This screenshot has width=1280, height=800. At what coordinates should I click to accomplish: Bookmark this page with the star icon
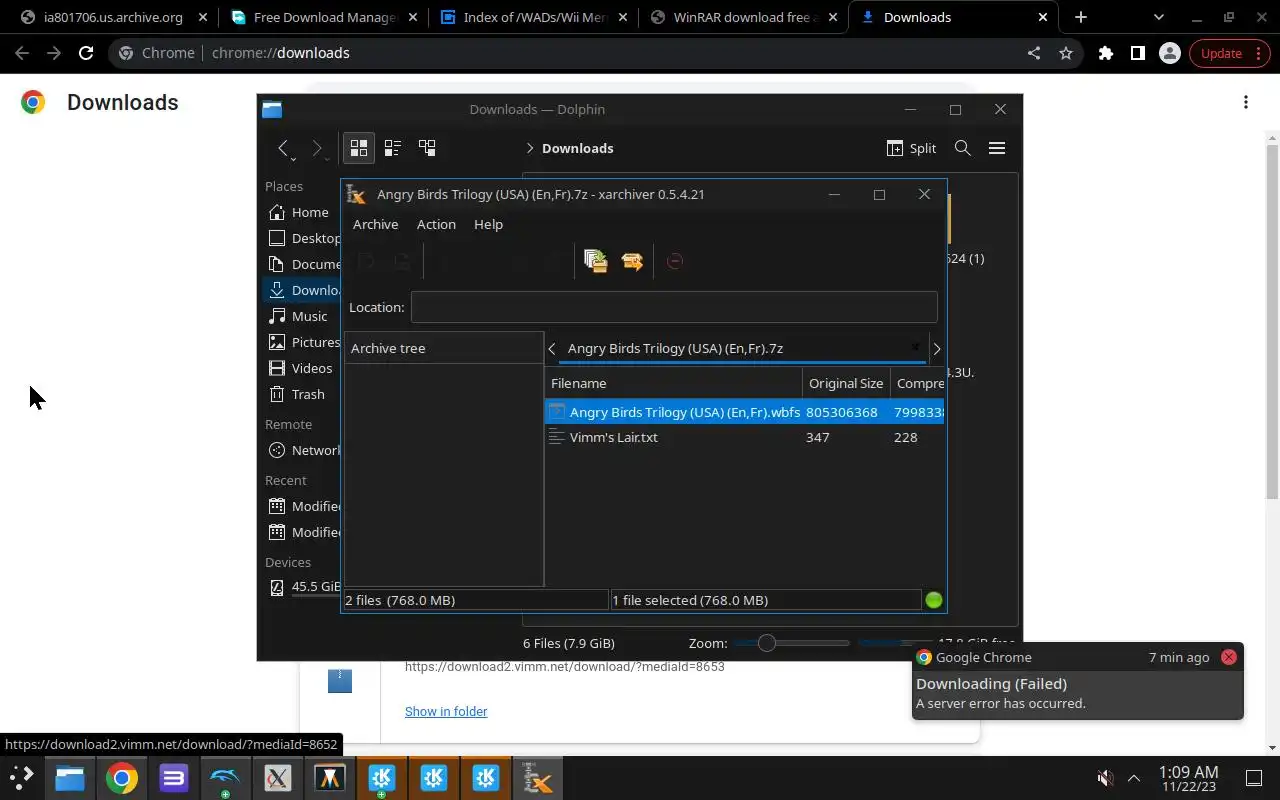pyautogui.click(x=1066, y=53)
